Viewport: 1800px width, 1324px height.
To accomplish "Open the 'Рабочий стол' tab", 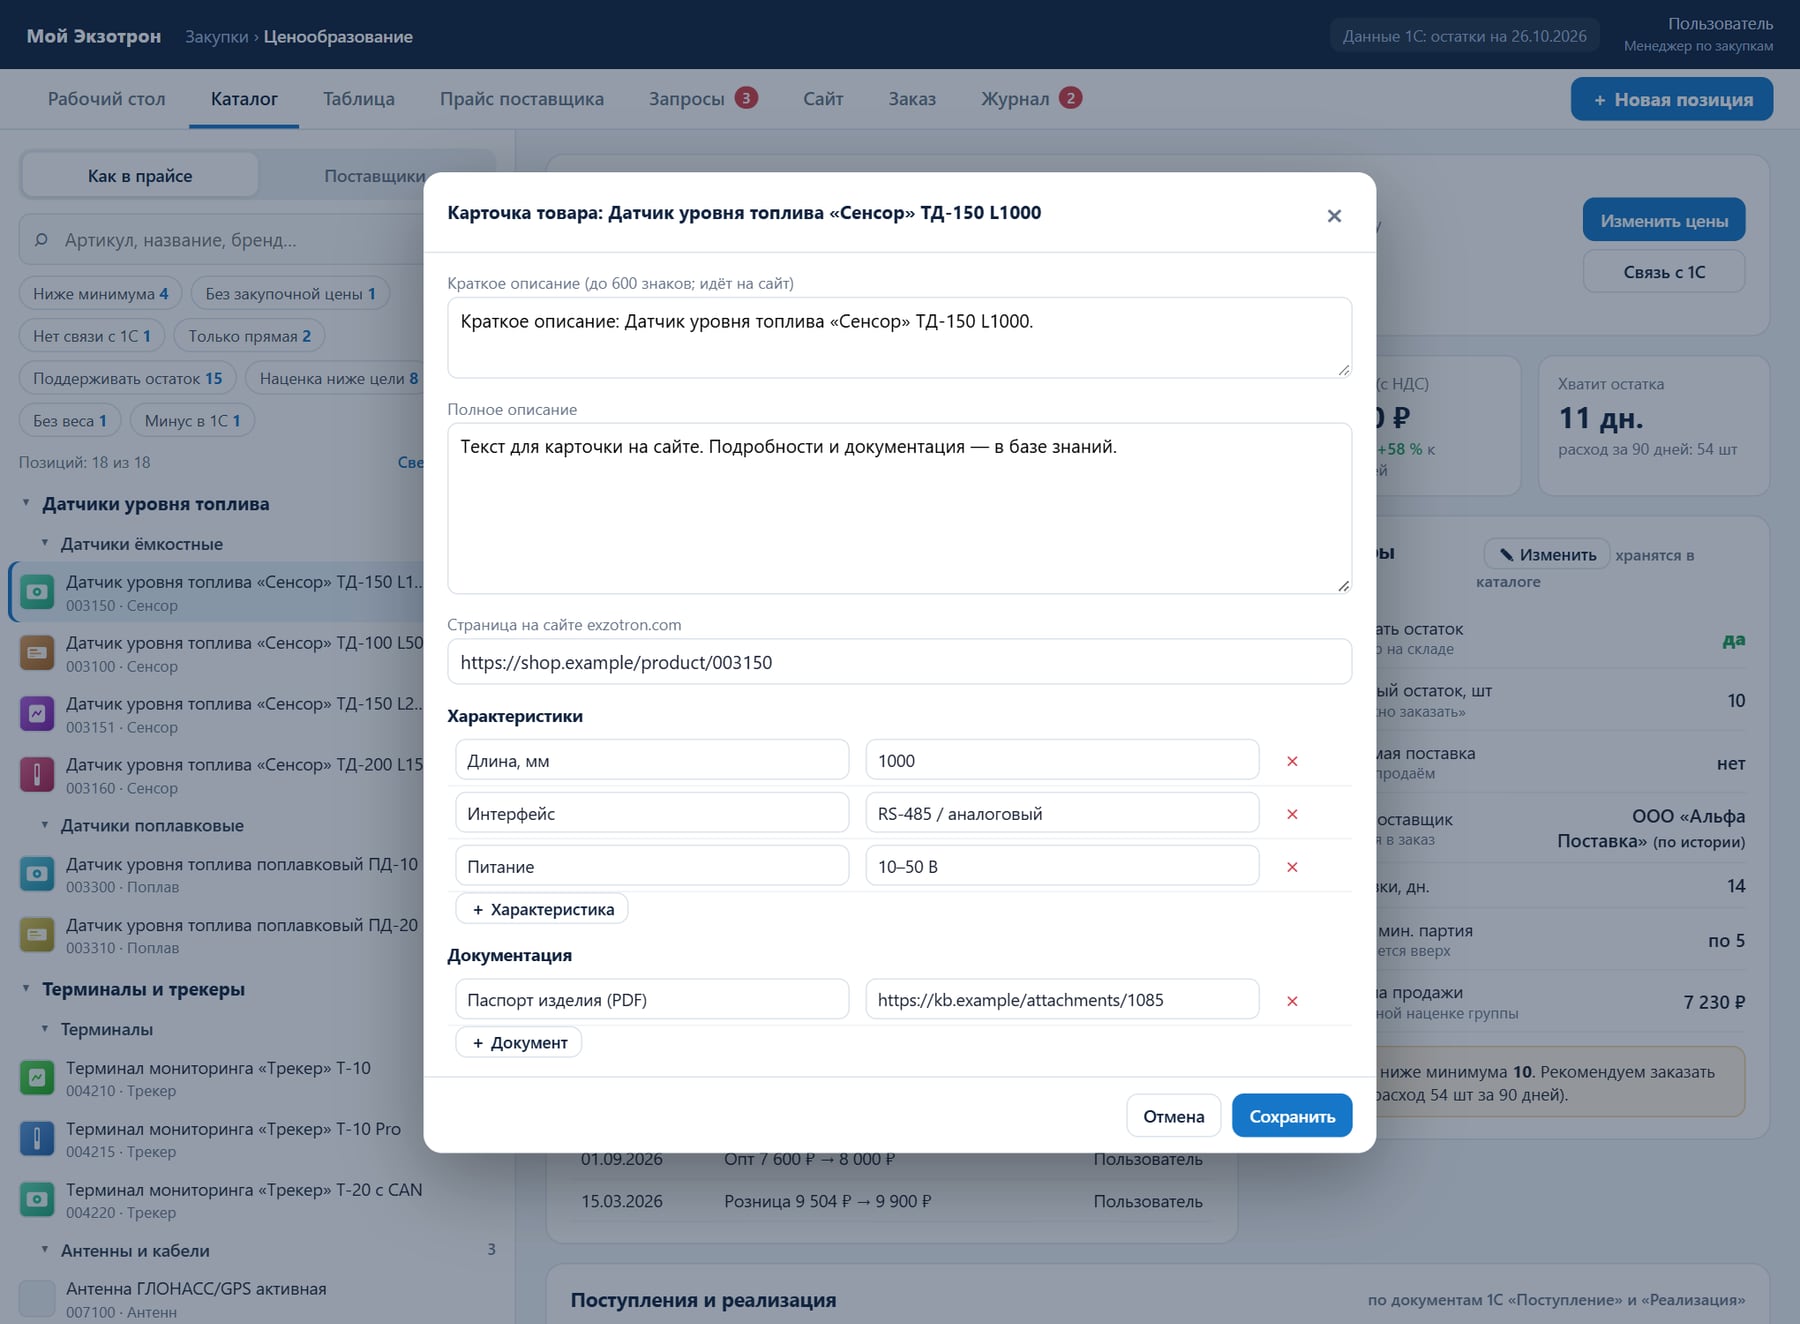I will click(107, 99).
